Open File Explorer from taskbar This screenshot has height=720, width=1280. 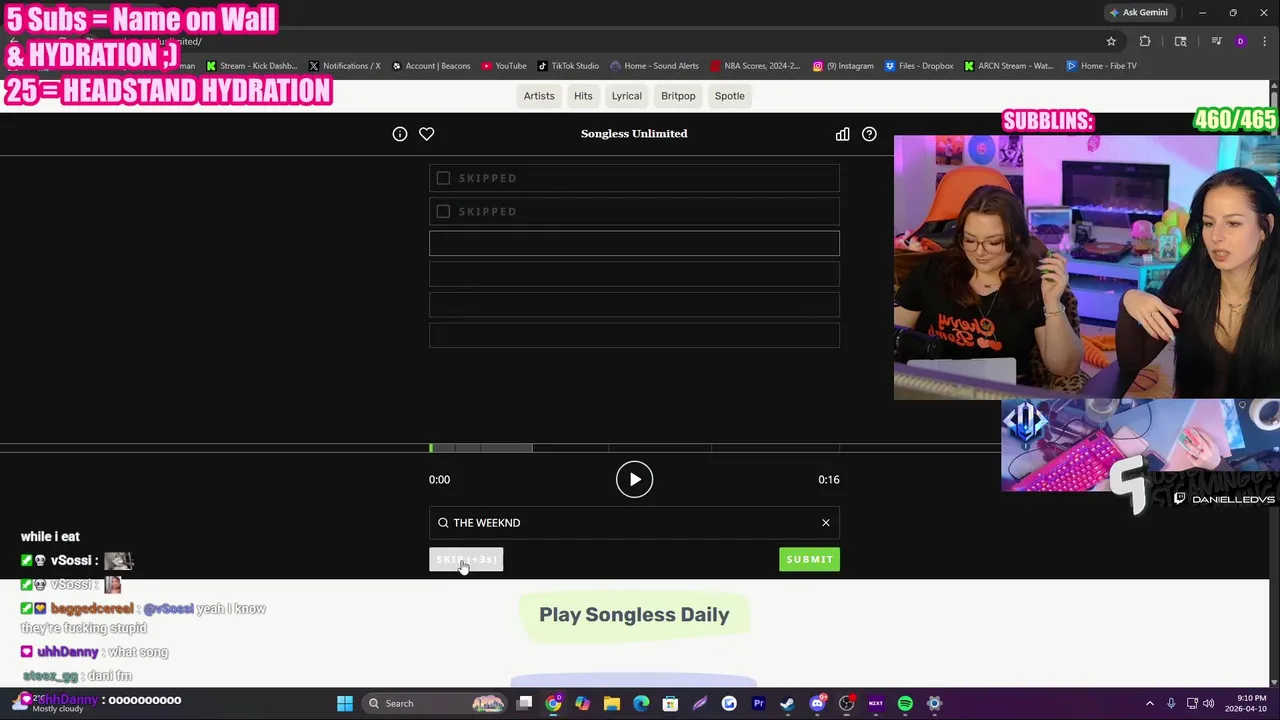pos(612,703)
